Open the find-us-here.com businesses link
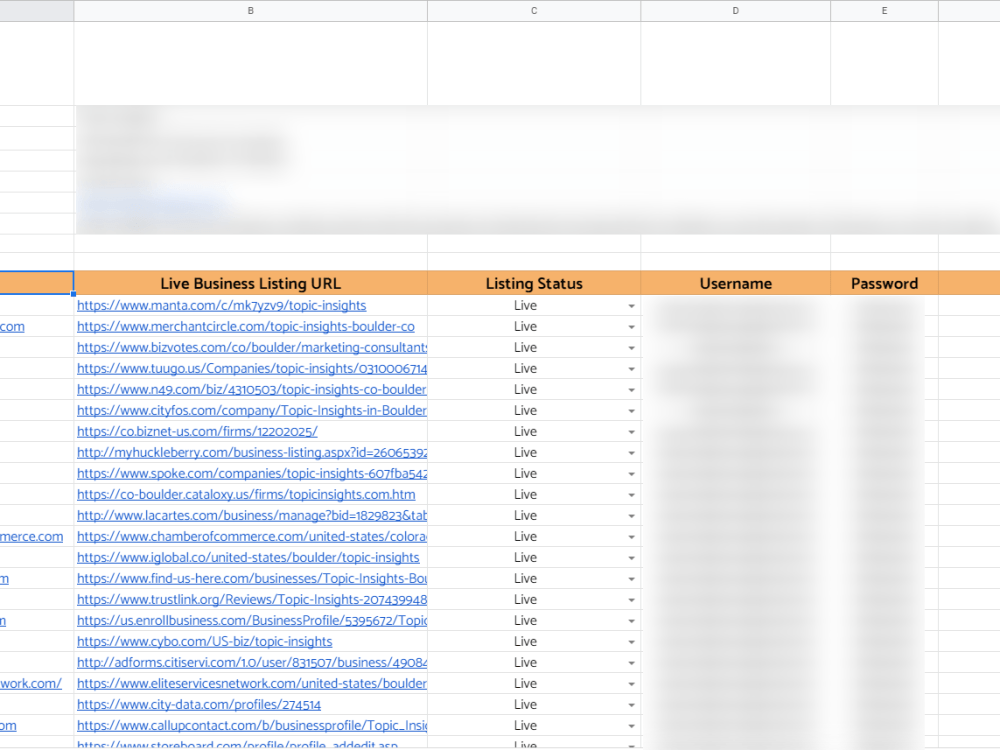This screenshot has height=750, width=1000. 252,579
